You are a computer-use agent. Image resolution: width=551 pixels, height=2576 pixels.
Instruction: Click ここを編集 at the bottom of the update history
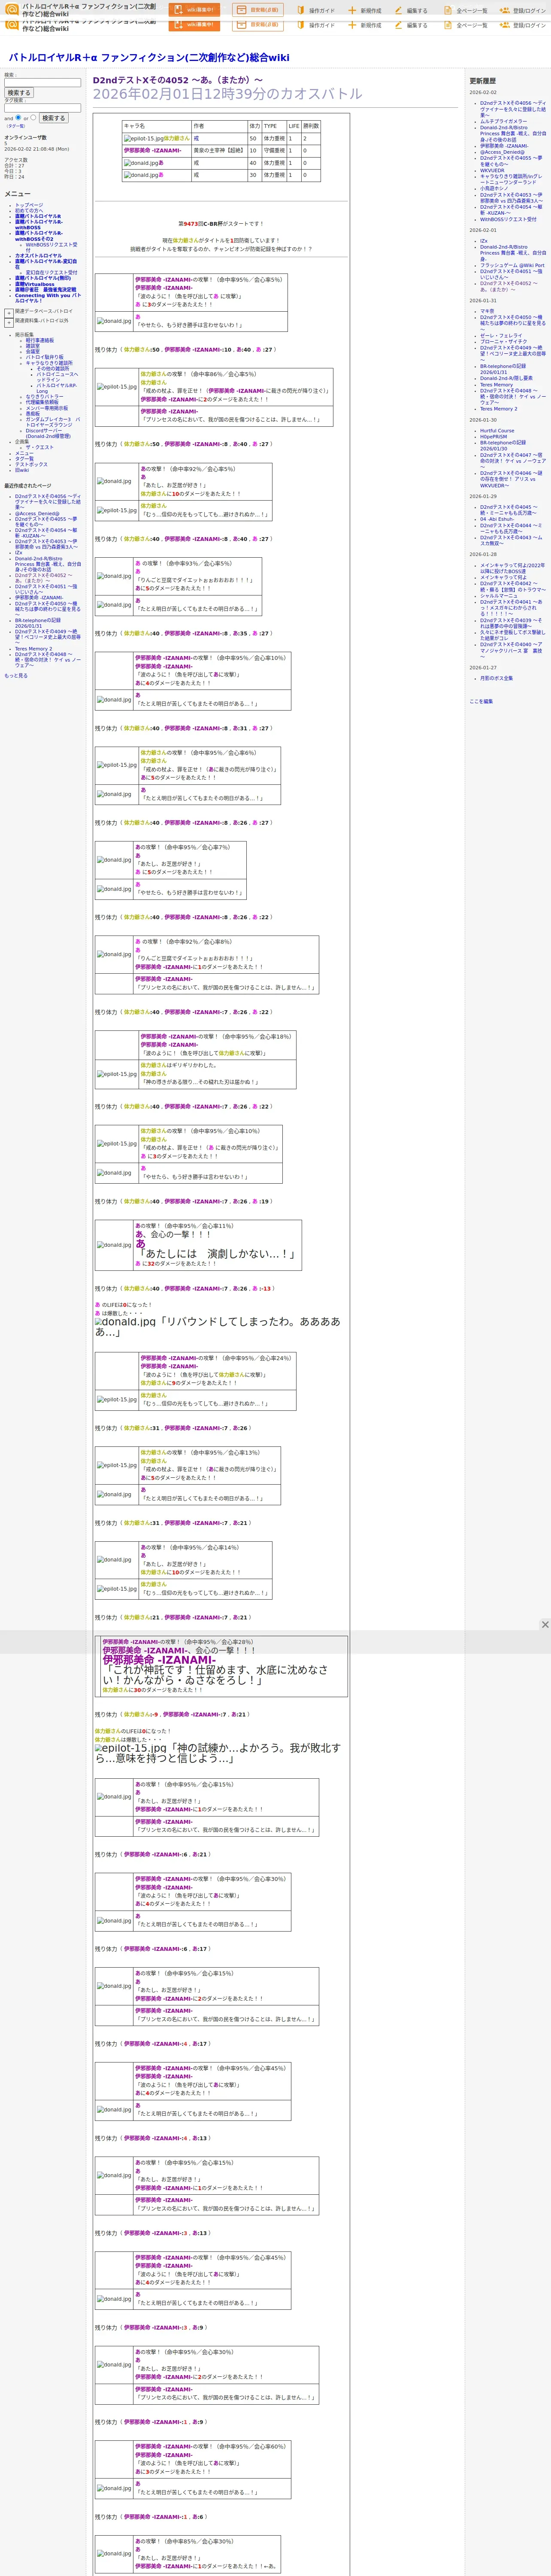(481, 701)
